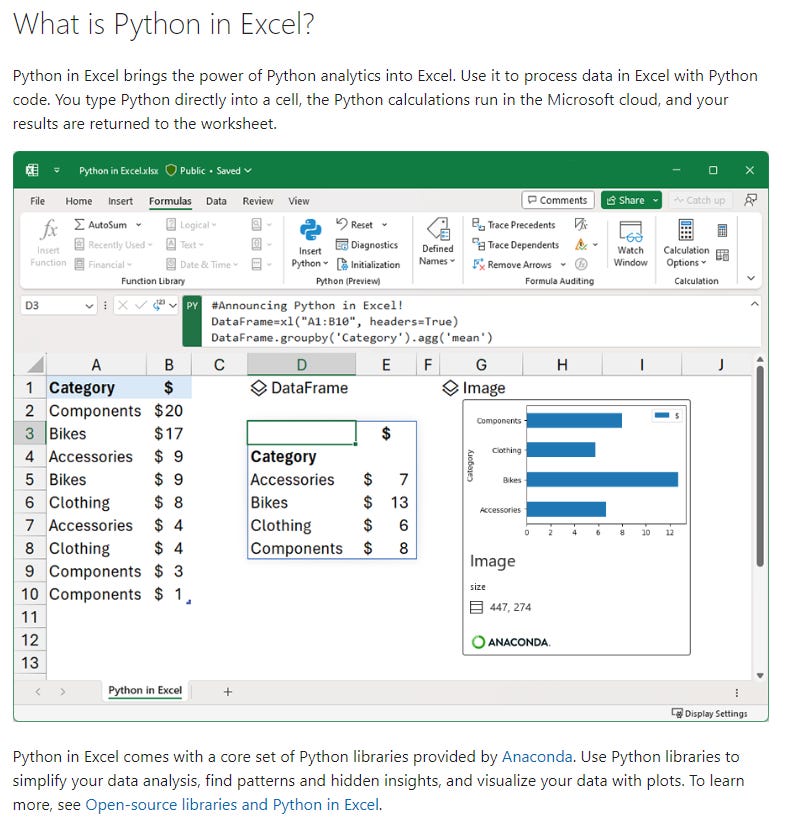The image size is (792, 828).
Task: Open Calculation Options
Action: coord(686,243)
